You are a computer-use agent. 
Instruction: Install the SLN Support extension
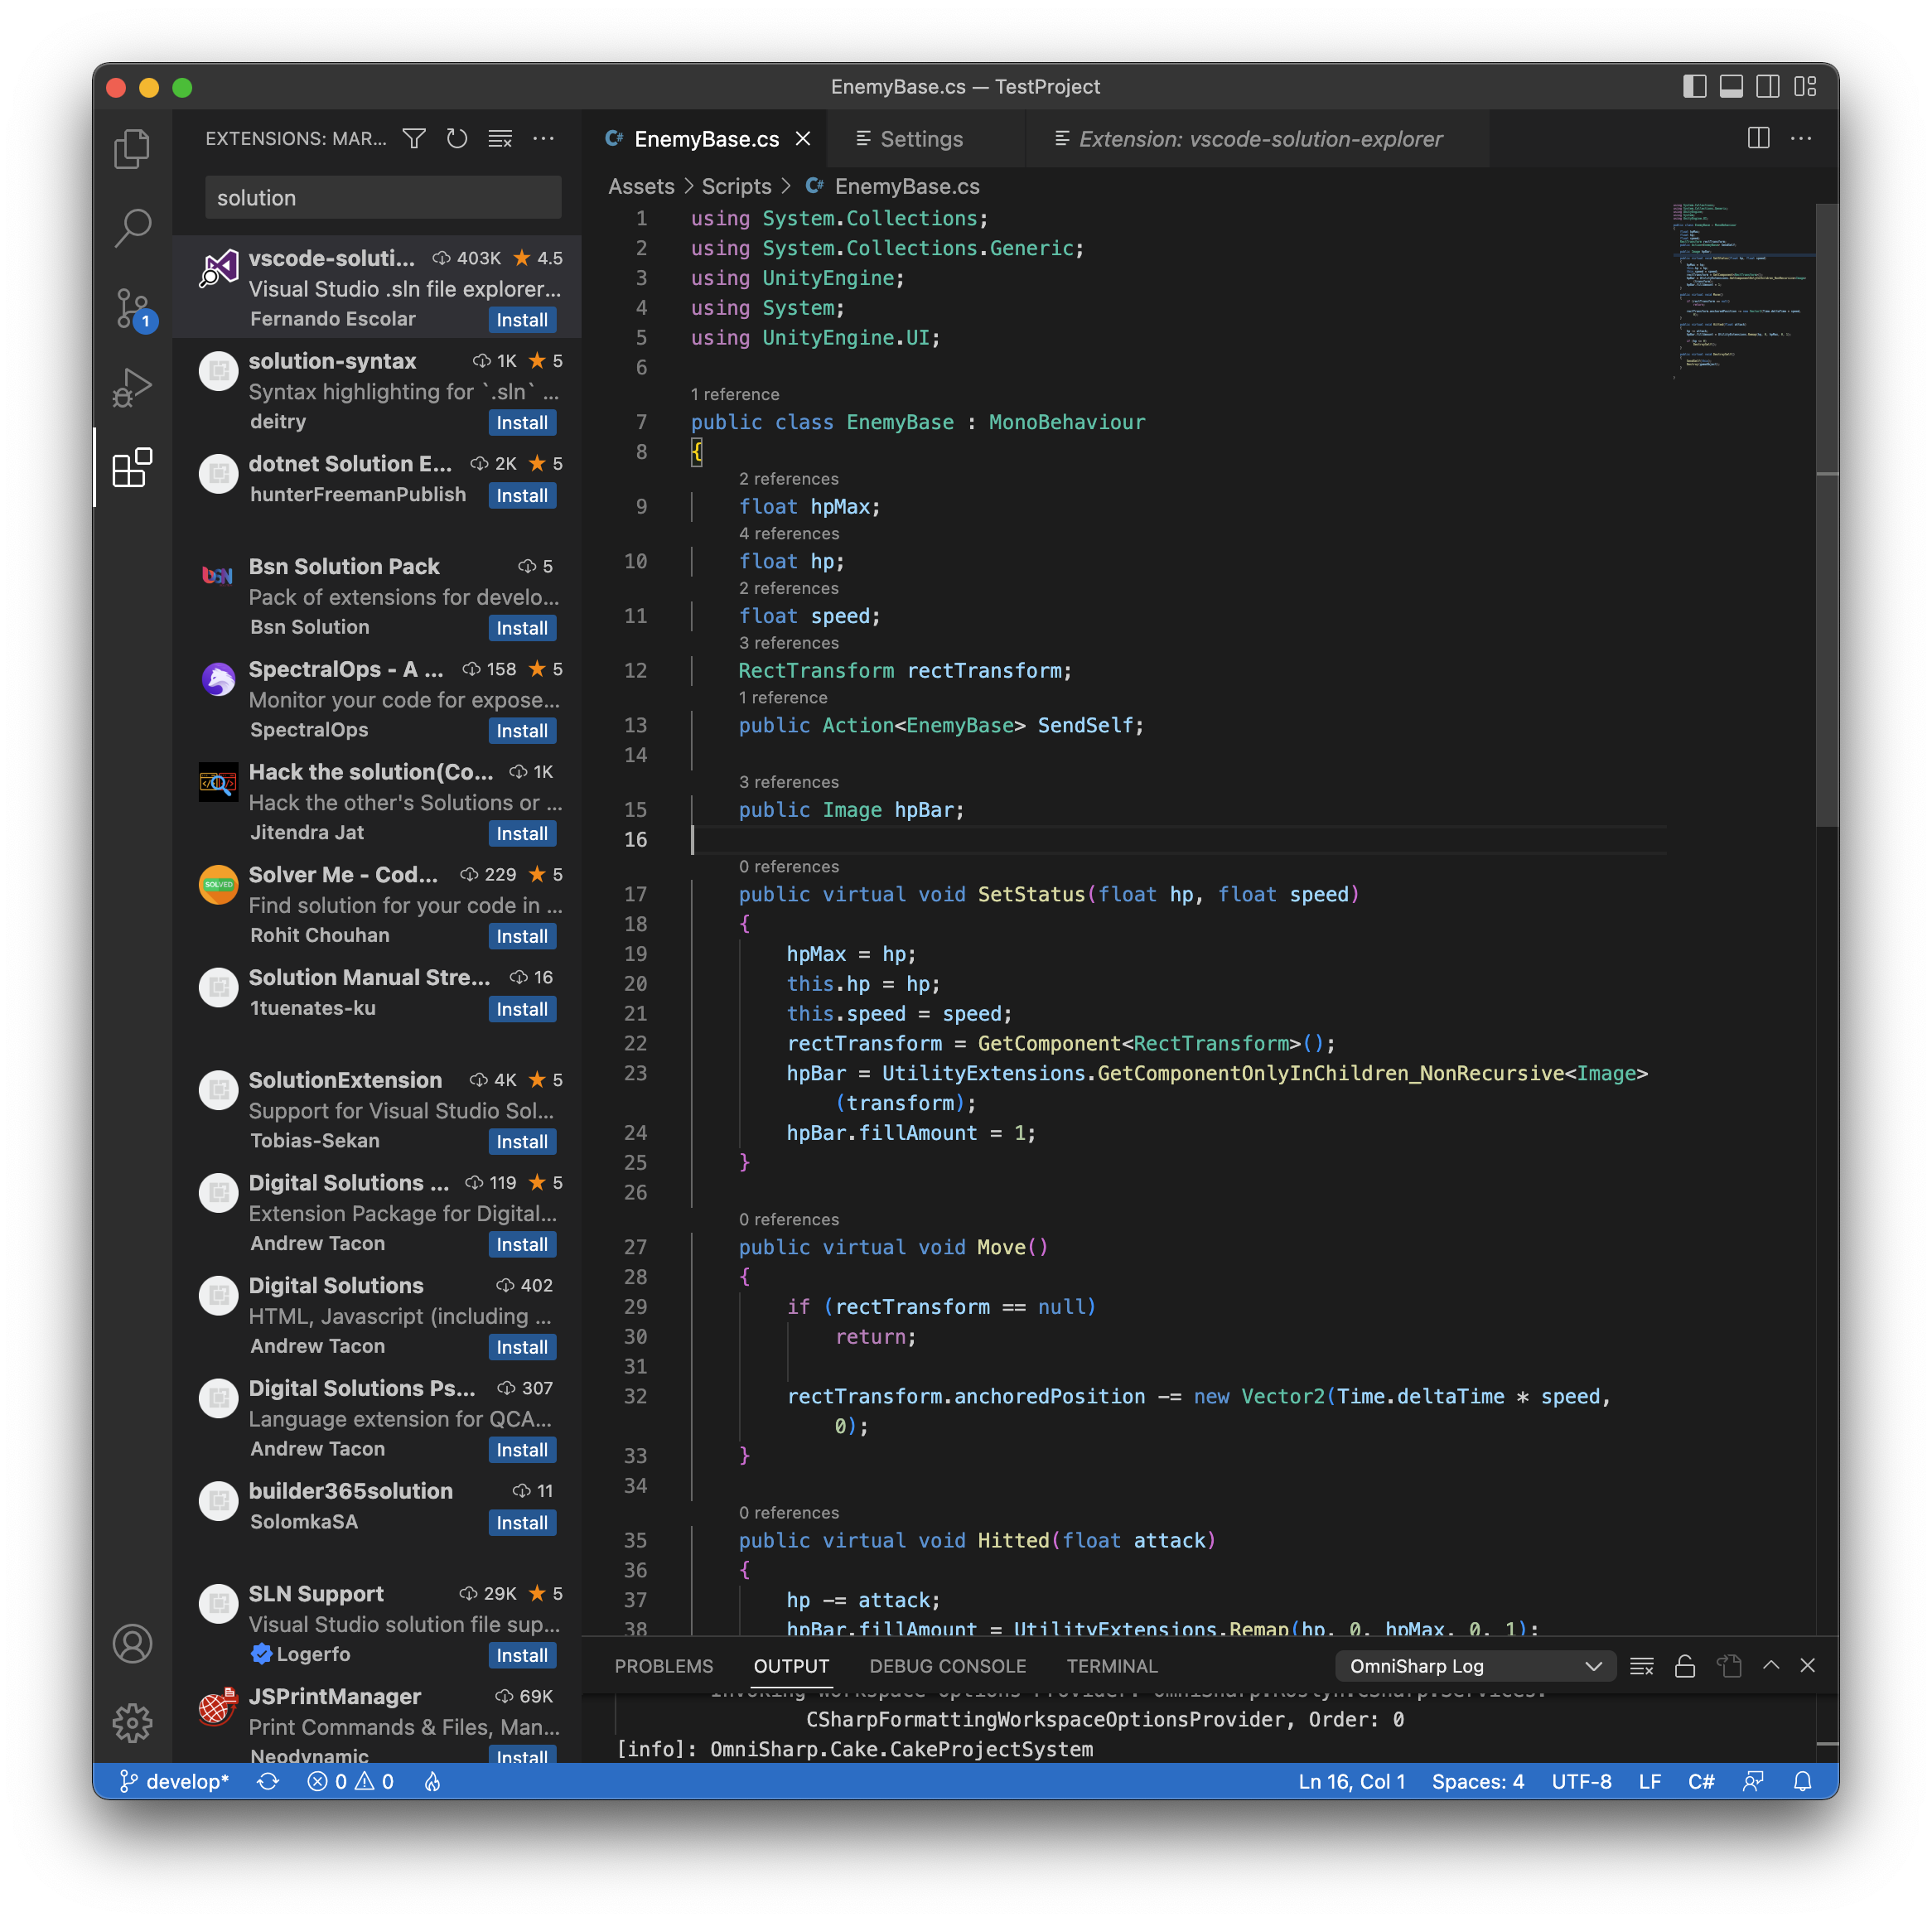point(522,1655)
